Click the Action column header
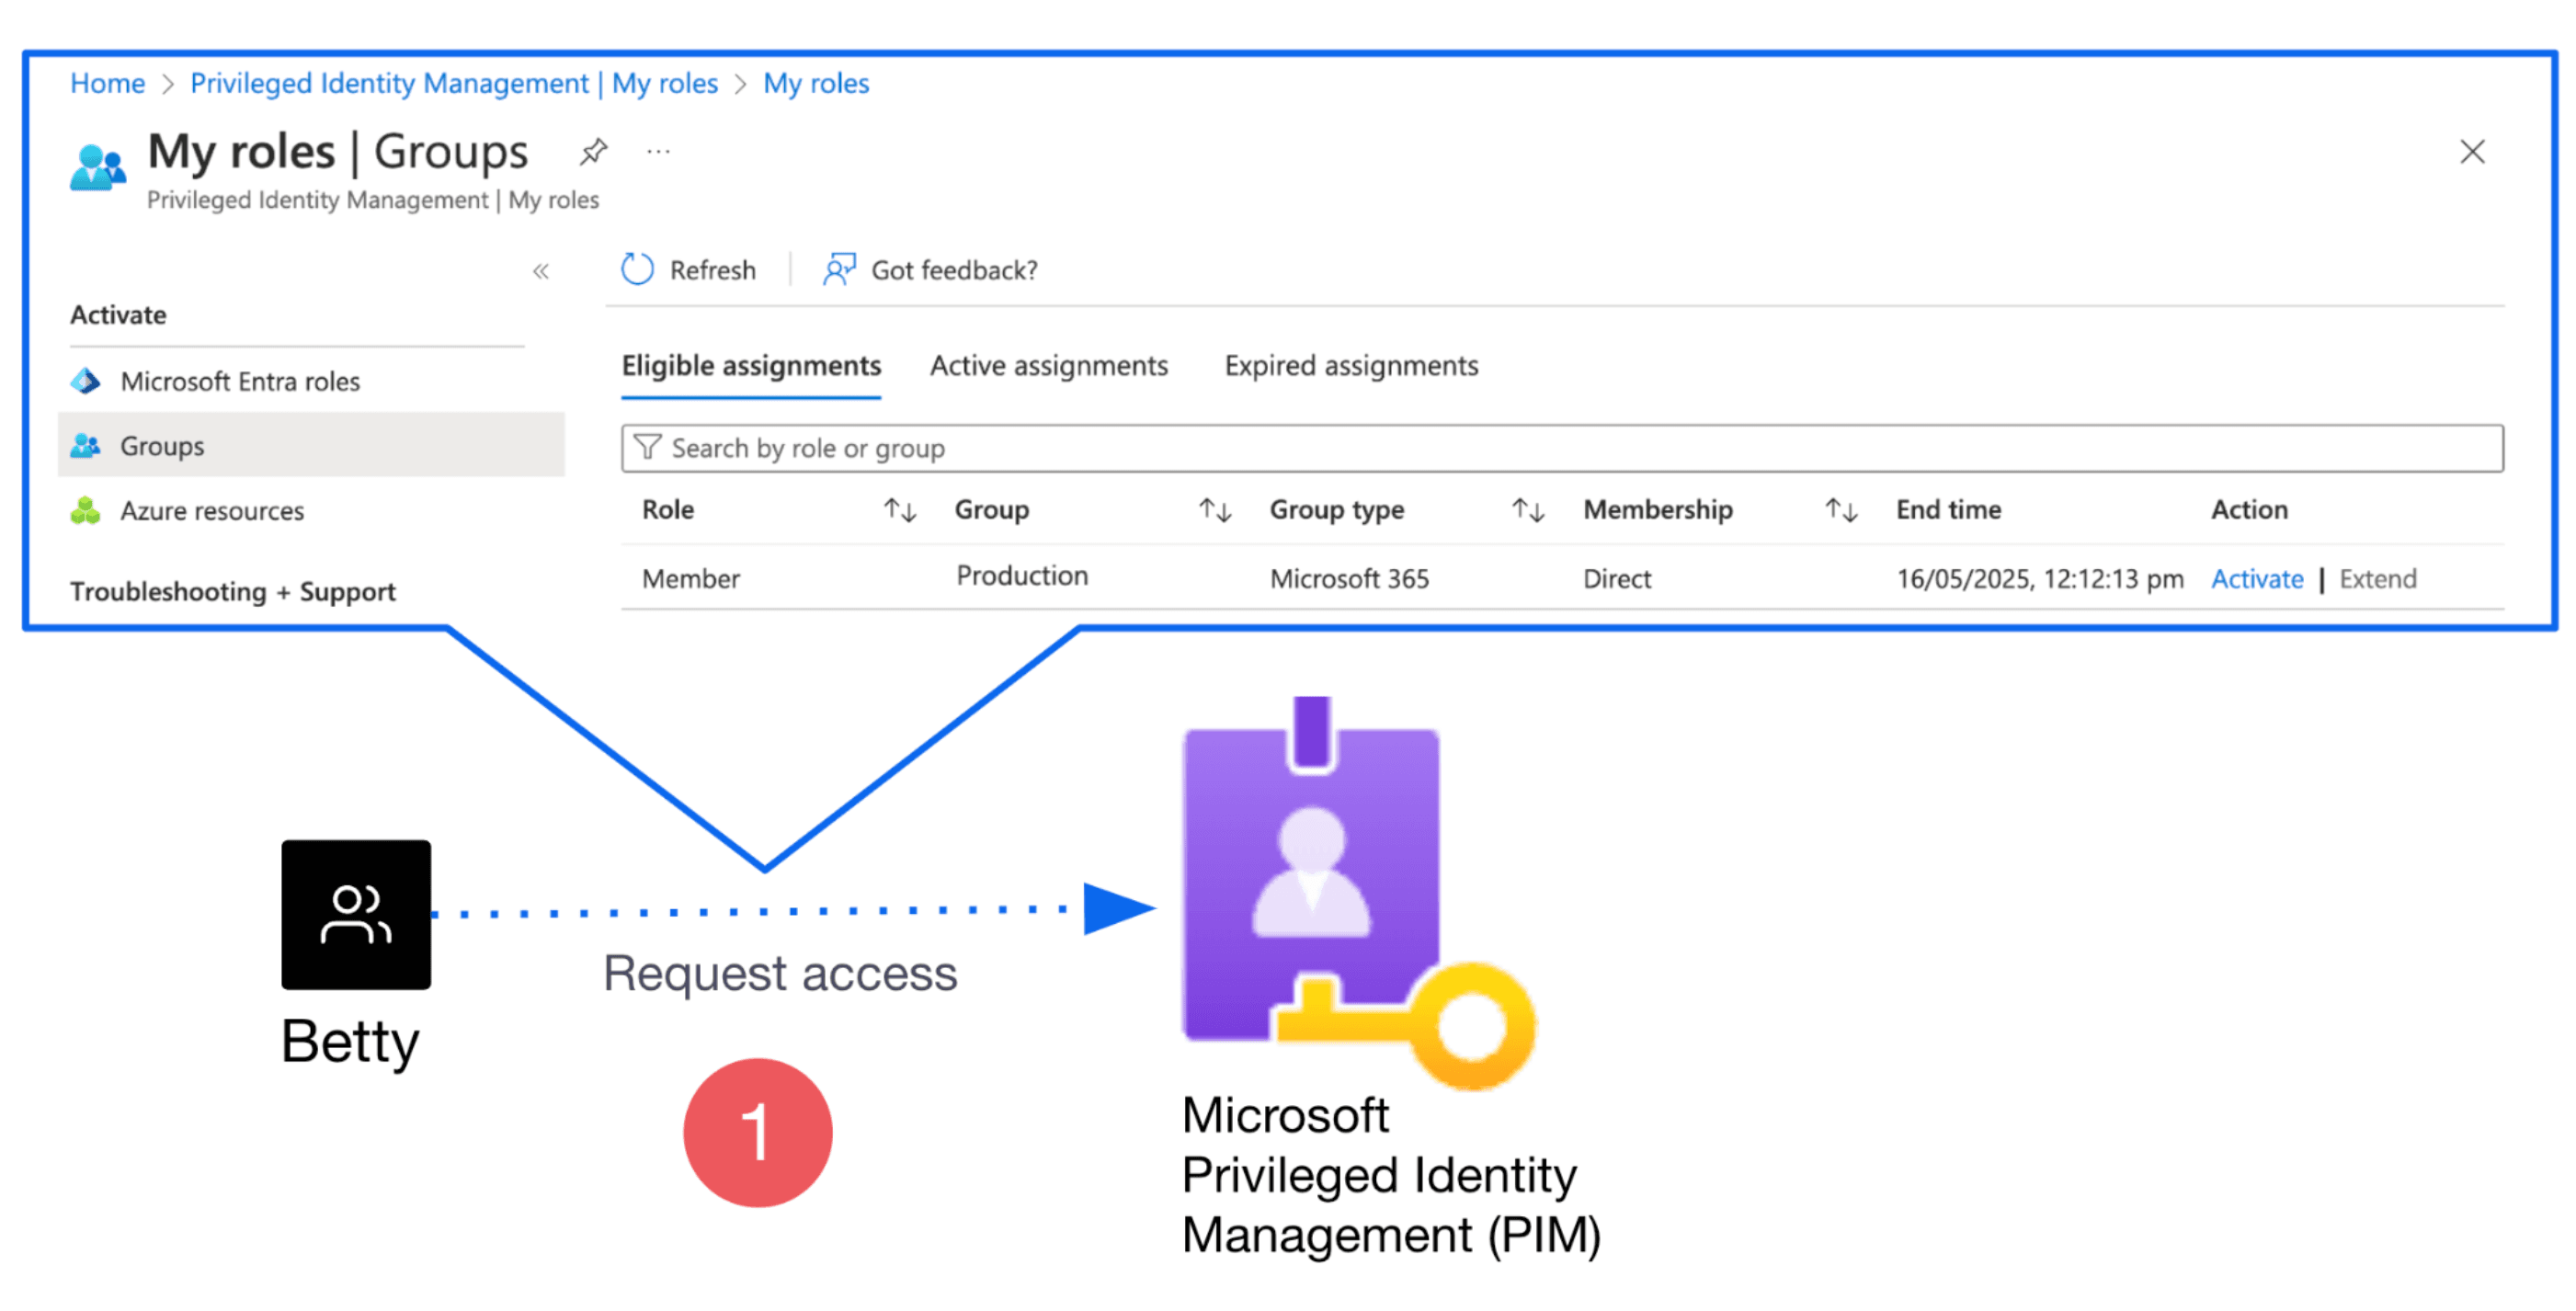 point(2248,510)
